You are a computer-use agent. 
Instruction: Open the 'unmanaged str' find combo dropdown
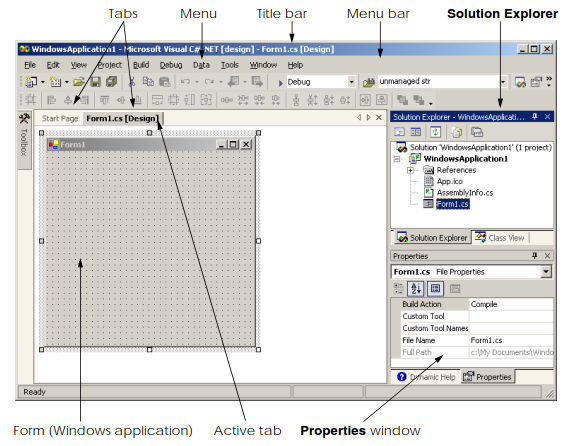[503, 81]
